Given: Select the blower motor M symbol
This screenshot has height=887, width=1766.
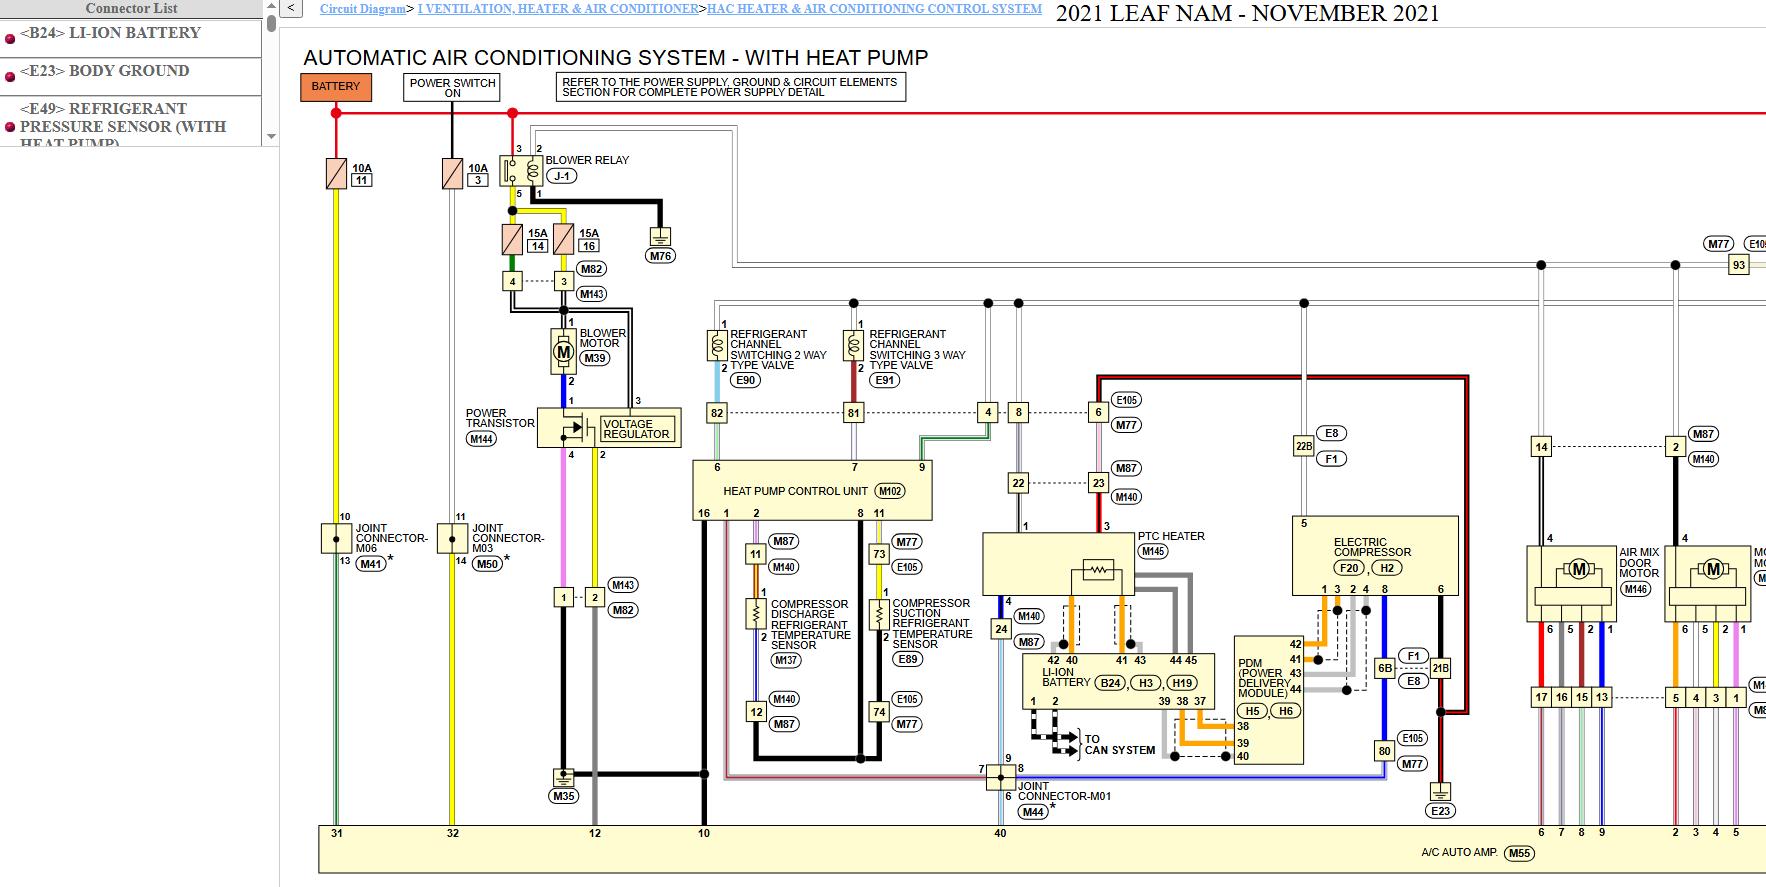Looking at the screenshot, I should (563, 351).
